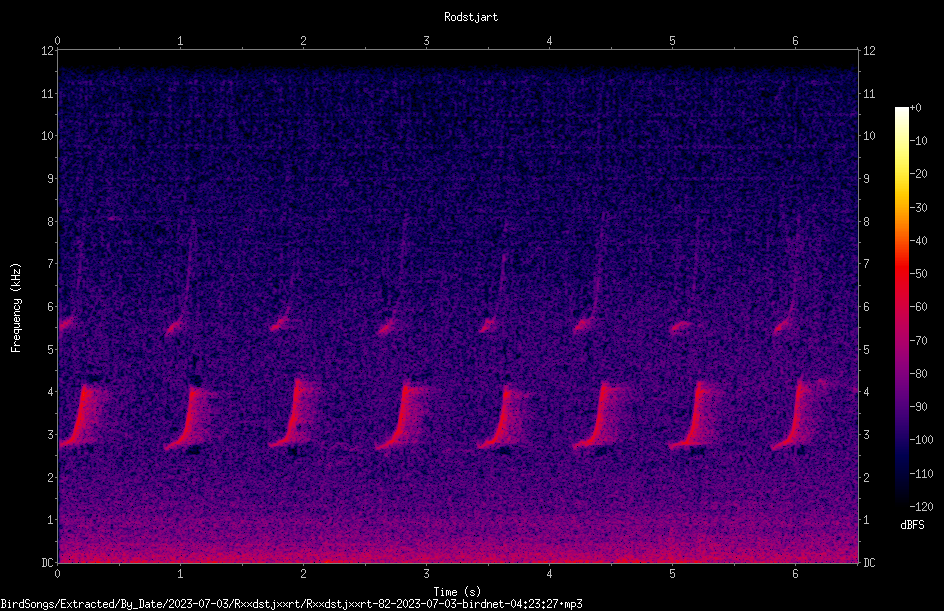Click the harmonic blip above the fourth chirp
Image resolution: width=944 pixels, height=611 pixels.
[x=387, y=327]
